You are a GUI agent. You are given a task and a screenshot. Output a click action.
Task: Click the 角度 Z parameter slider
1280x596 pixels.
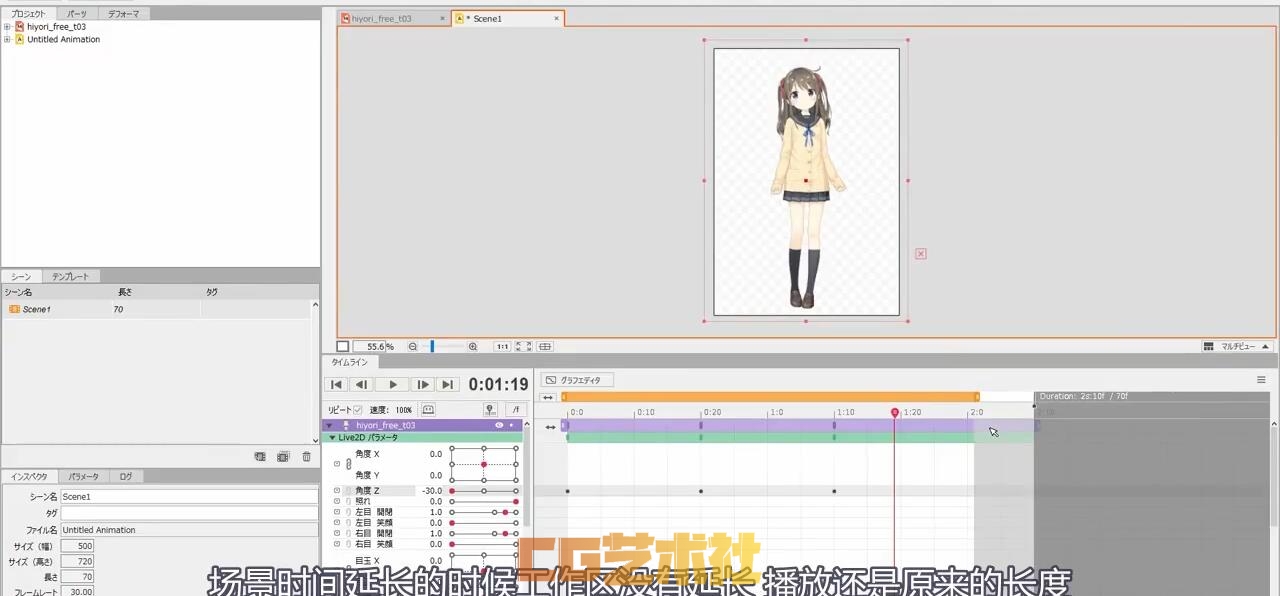click(484, 491)
